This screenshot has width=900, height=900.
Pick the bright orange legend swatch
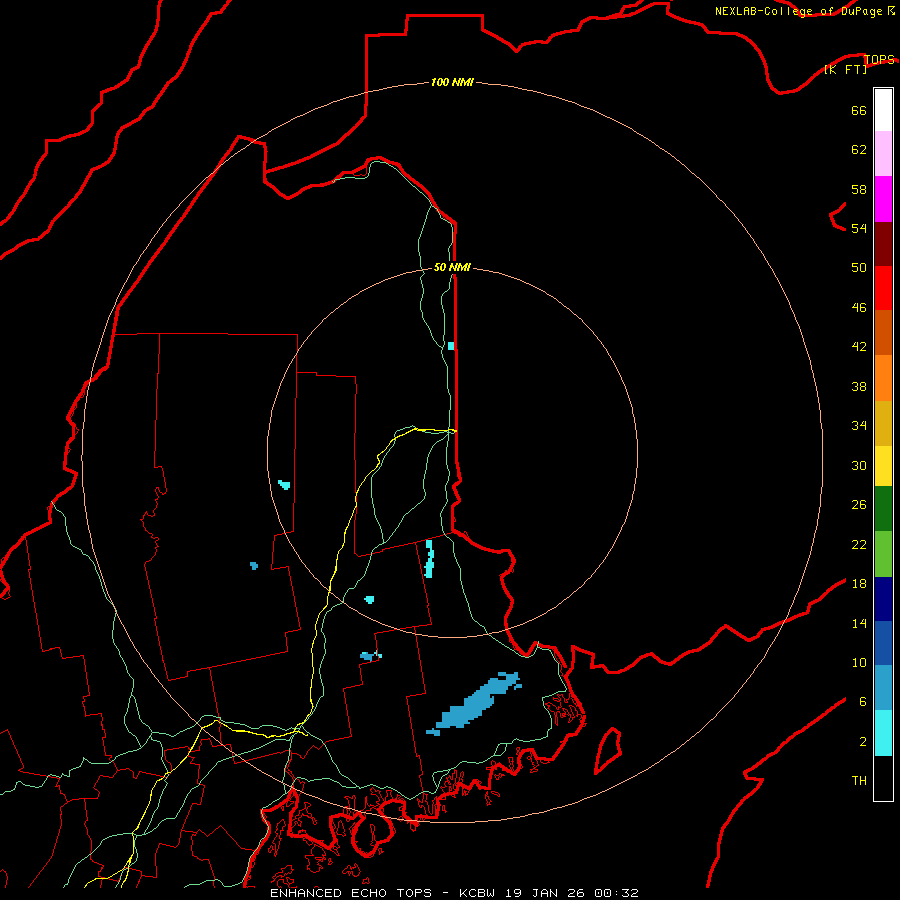click(883, 378)
